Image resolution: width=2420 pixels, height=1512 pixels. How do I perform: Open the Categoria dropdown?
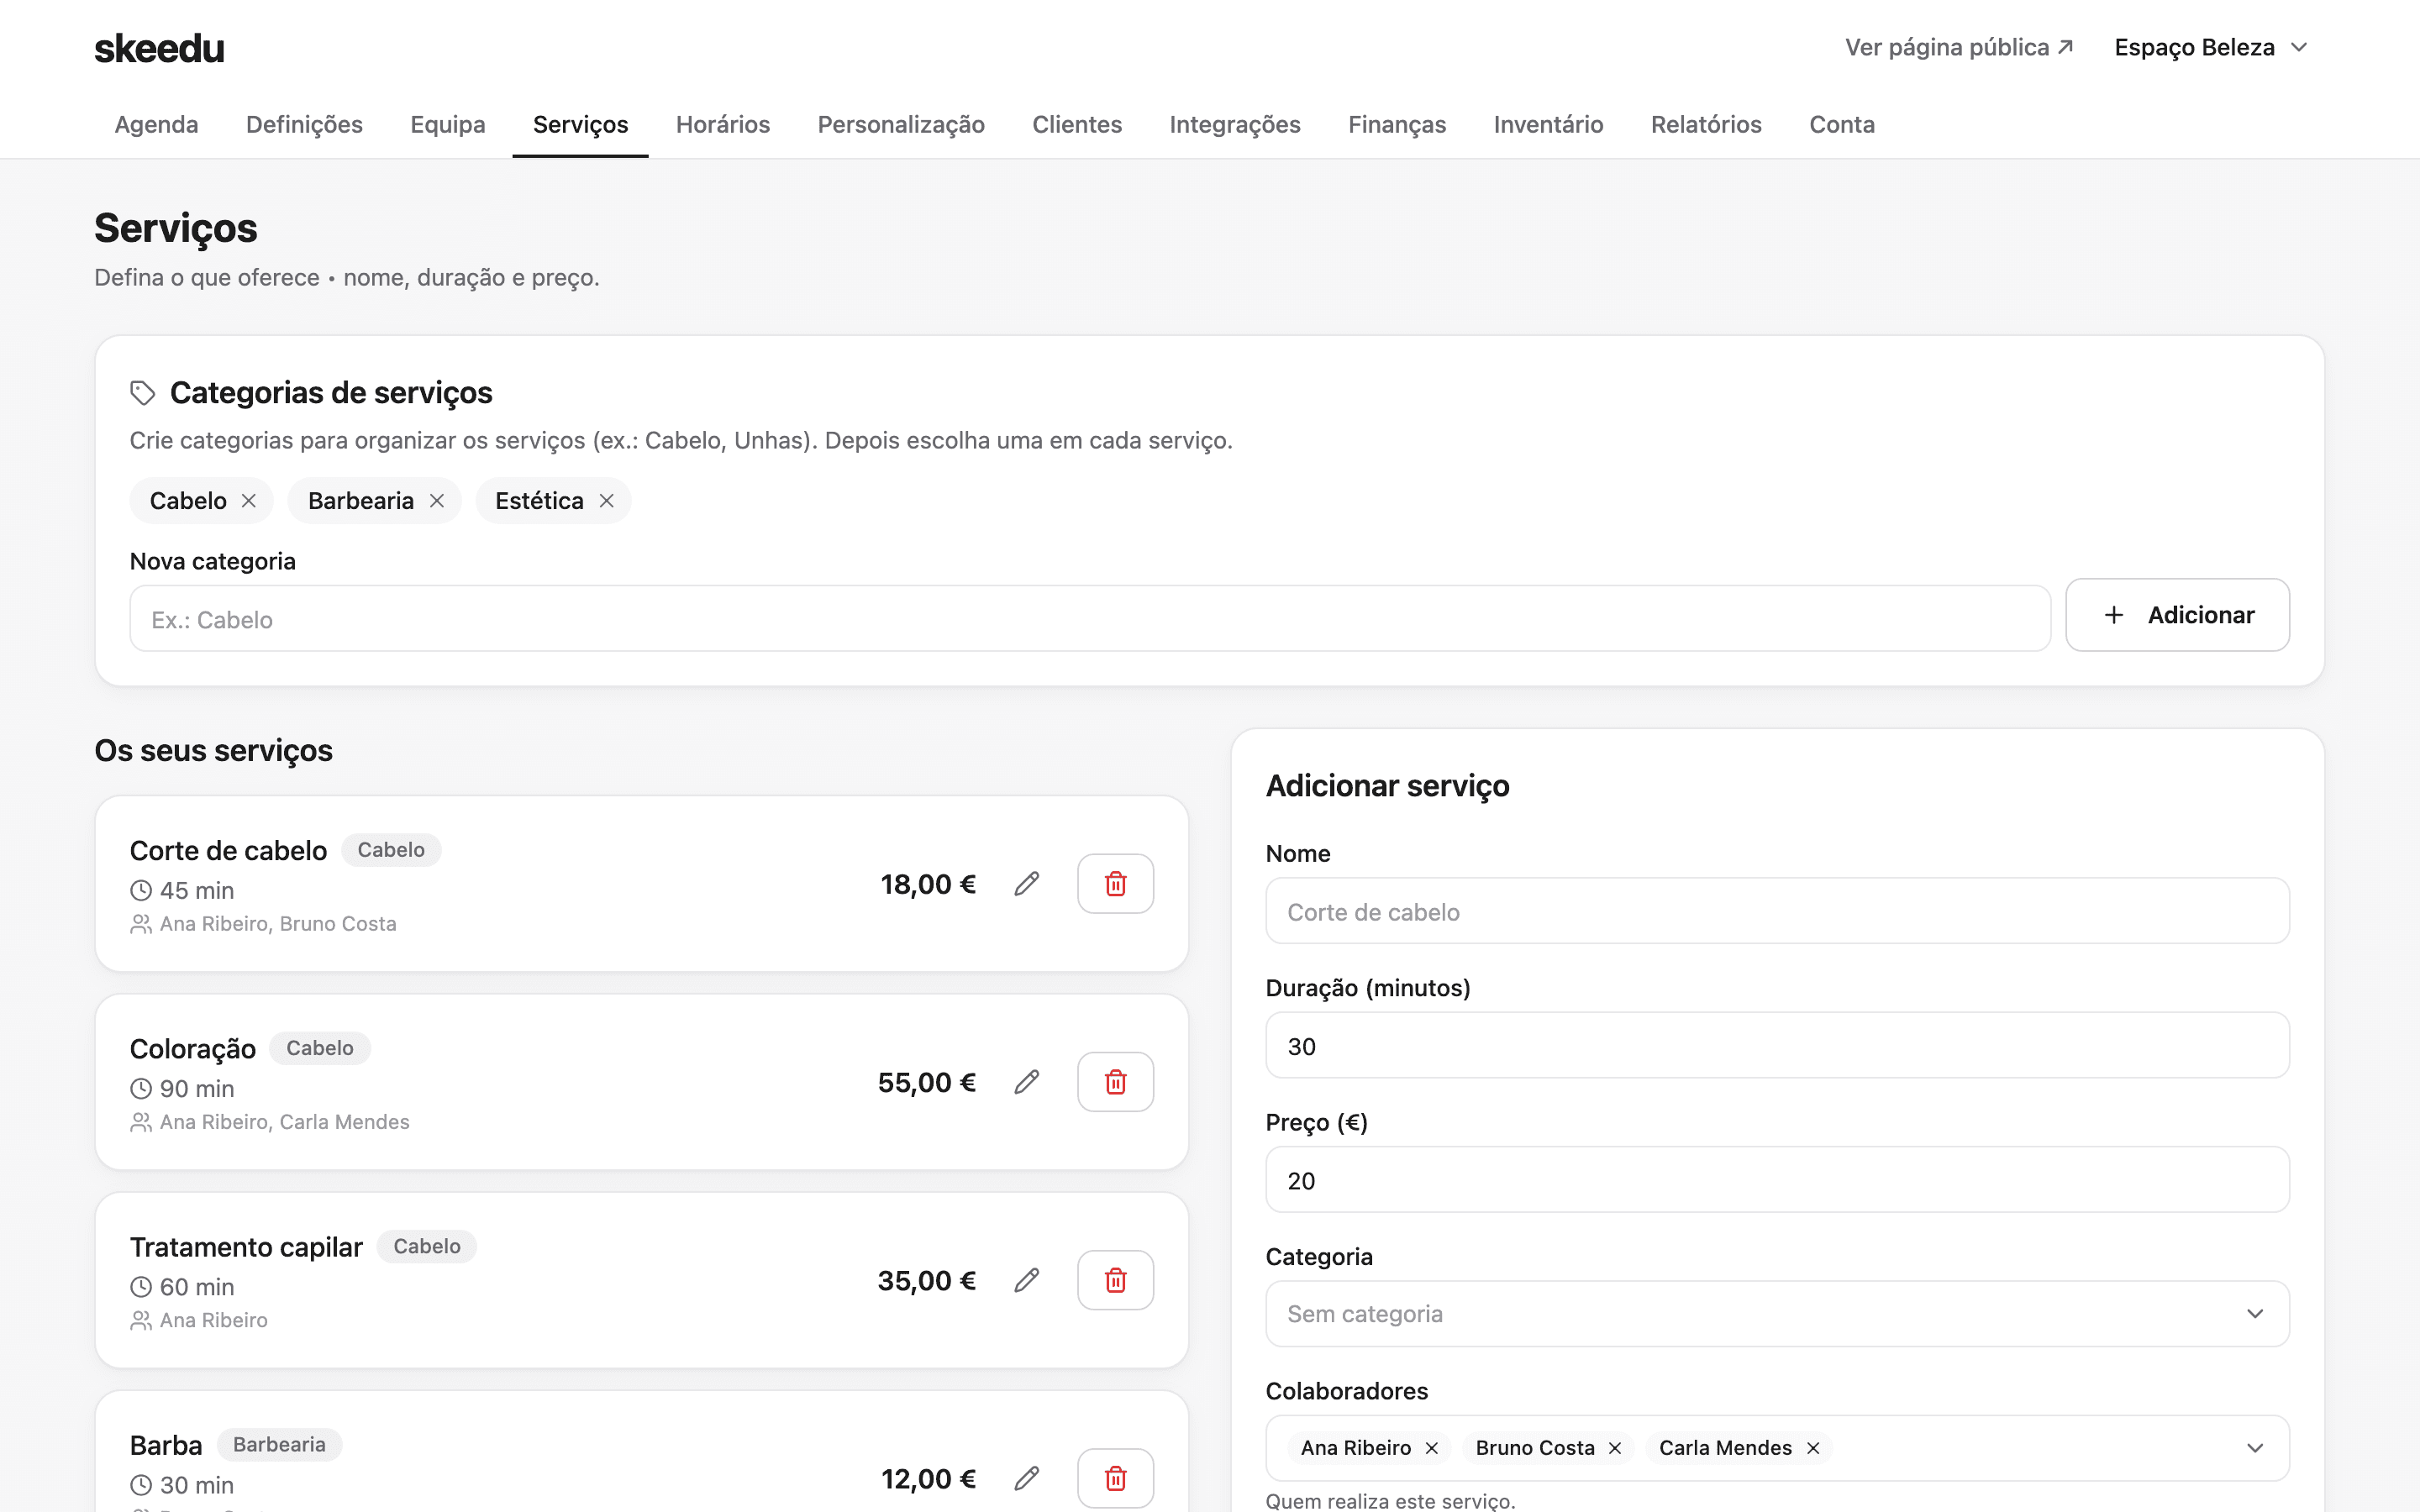point(1777,1314)
